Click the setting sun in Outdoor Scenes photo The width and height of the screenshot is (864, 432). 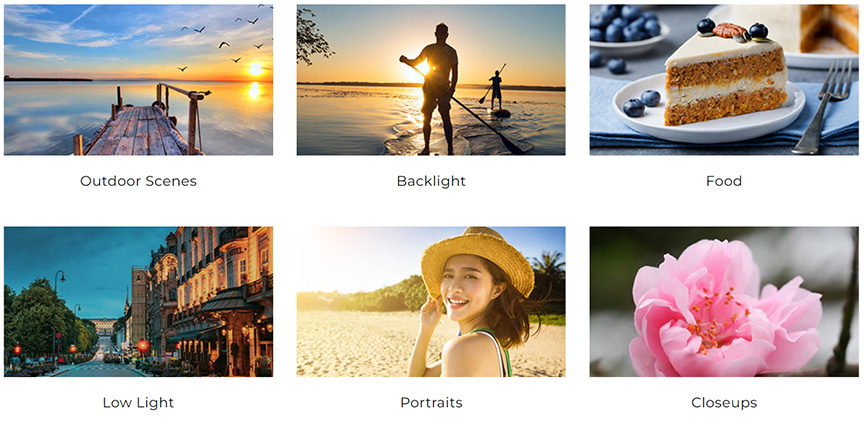pos(255,69)
